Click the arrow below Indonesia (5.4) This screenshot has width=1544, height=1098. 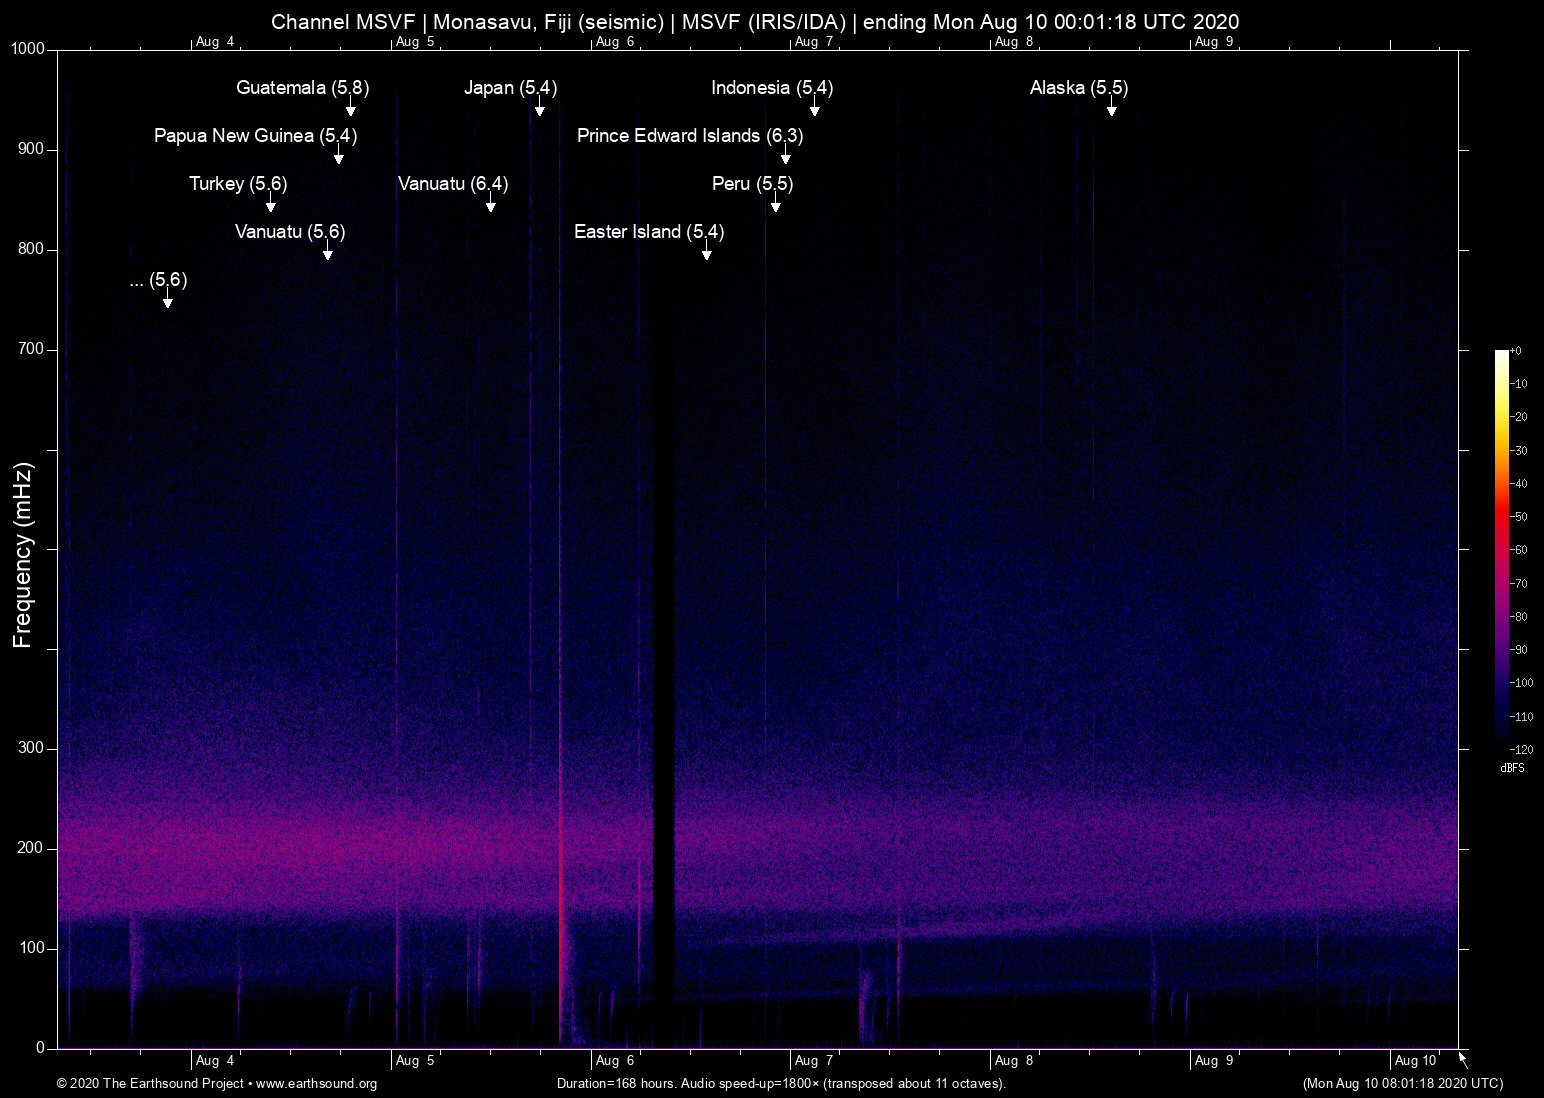tap(815, 109)
